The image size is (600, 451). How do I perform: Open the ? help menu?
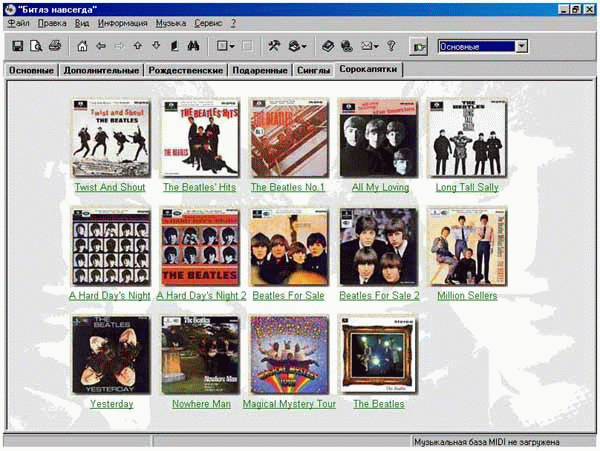coord(233,23)
